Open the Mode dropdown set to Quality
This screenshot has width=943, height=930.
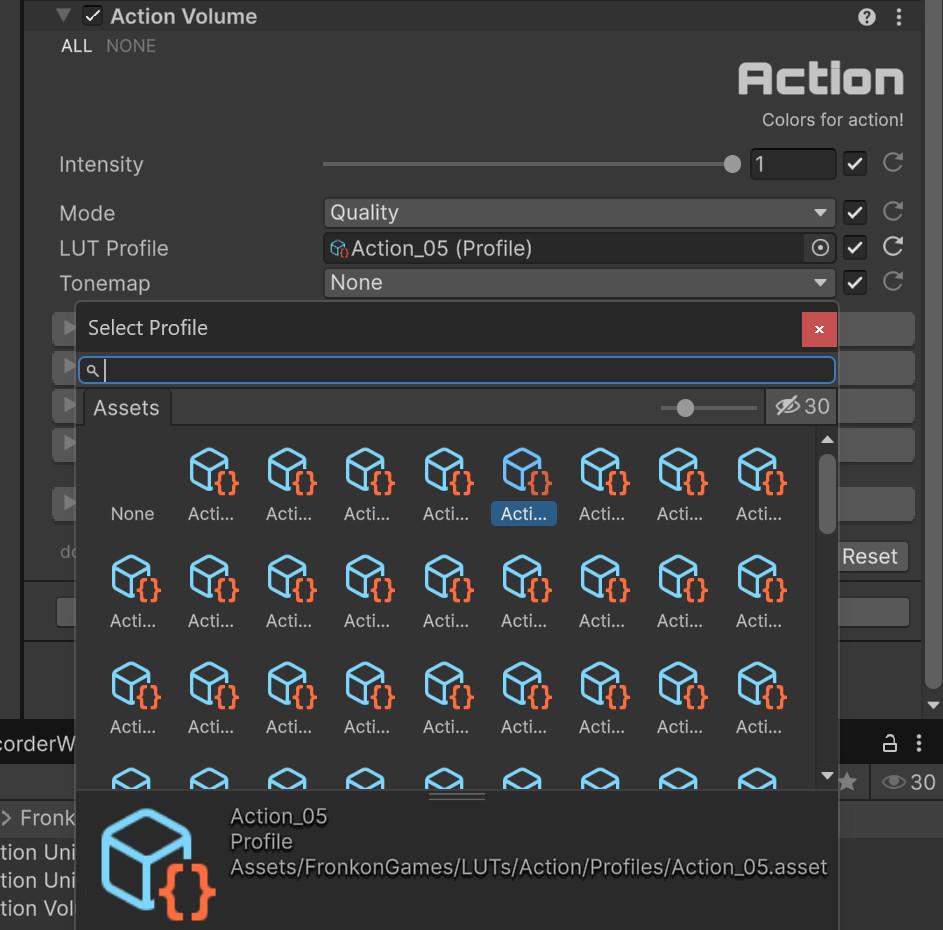[x=579, y=212]
